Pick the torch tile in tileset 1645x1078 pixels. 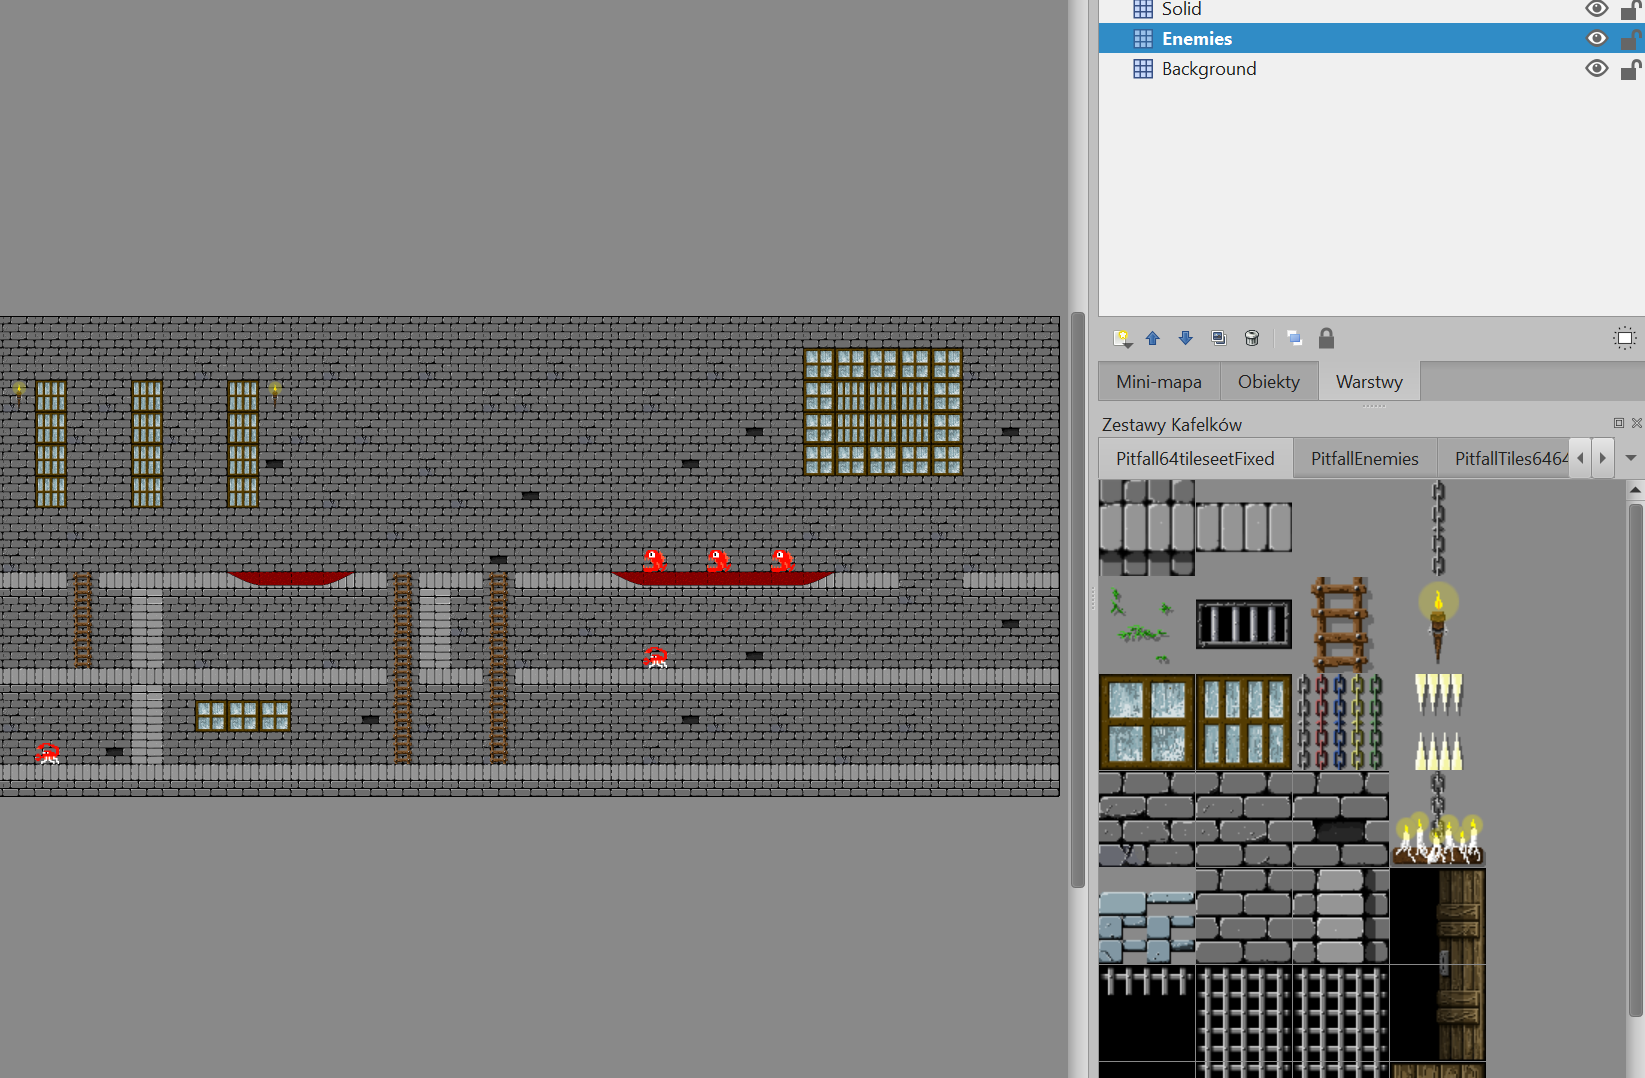[1438, 622]
